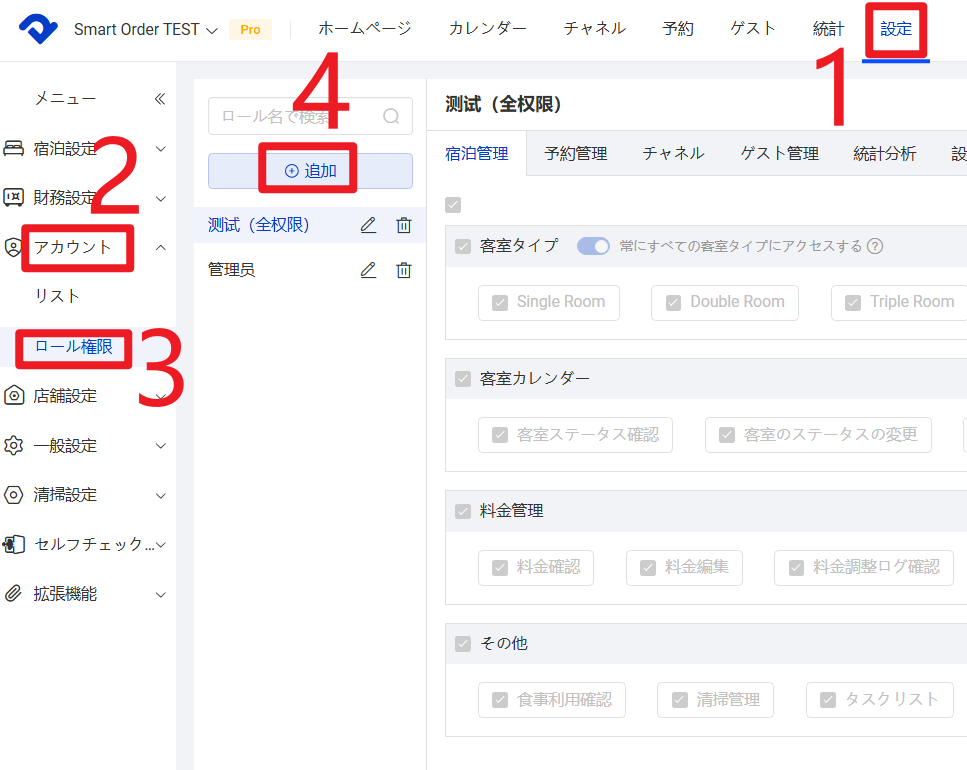Switch to the 宿泊管理 permission tab
Image resolution: width=967 pixels, height=770 pixels.
pos(476,154)
